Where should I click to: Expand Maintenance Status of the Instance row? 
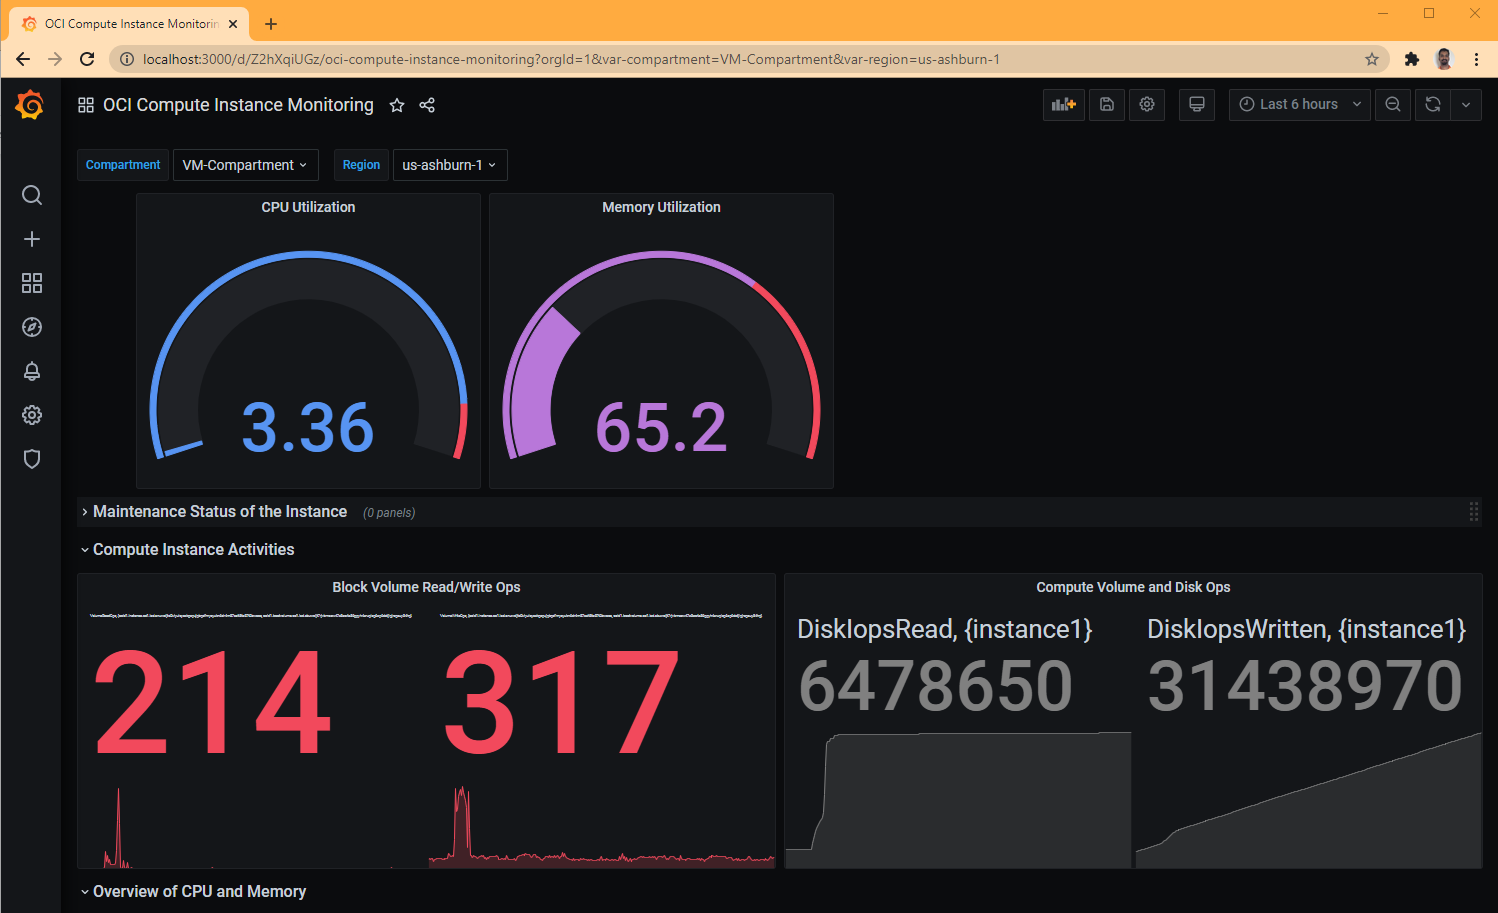coord(219,512)
